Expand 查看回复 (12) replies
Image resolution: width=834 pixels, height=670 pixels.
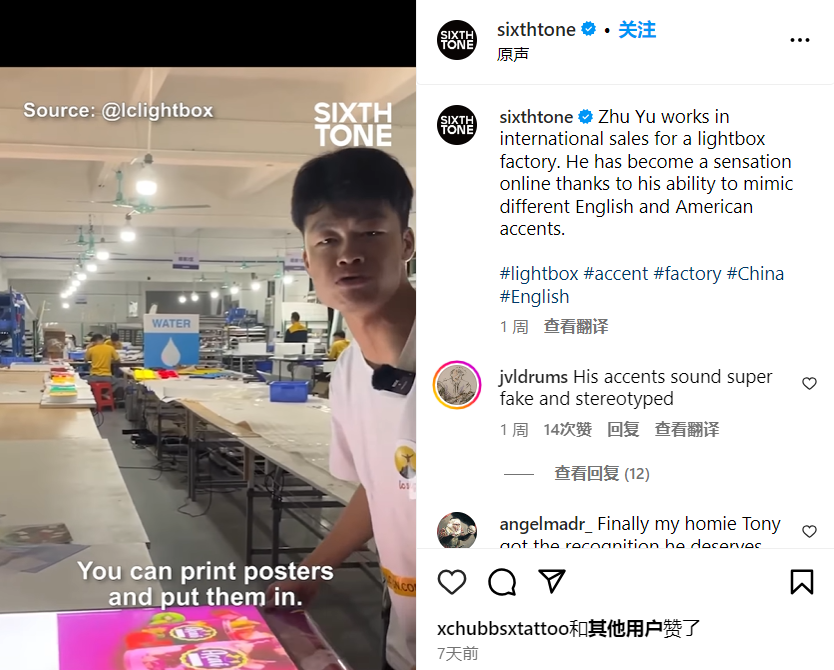coord(602,473)
